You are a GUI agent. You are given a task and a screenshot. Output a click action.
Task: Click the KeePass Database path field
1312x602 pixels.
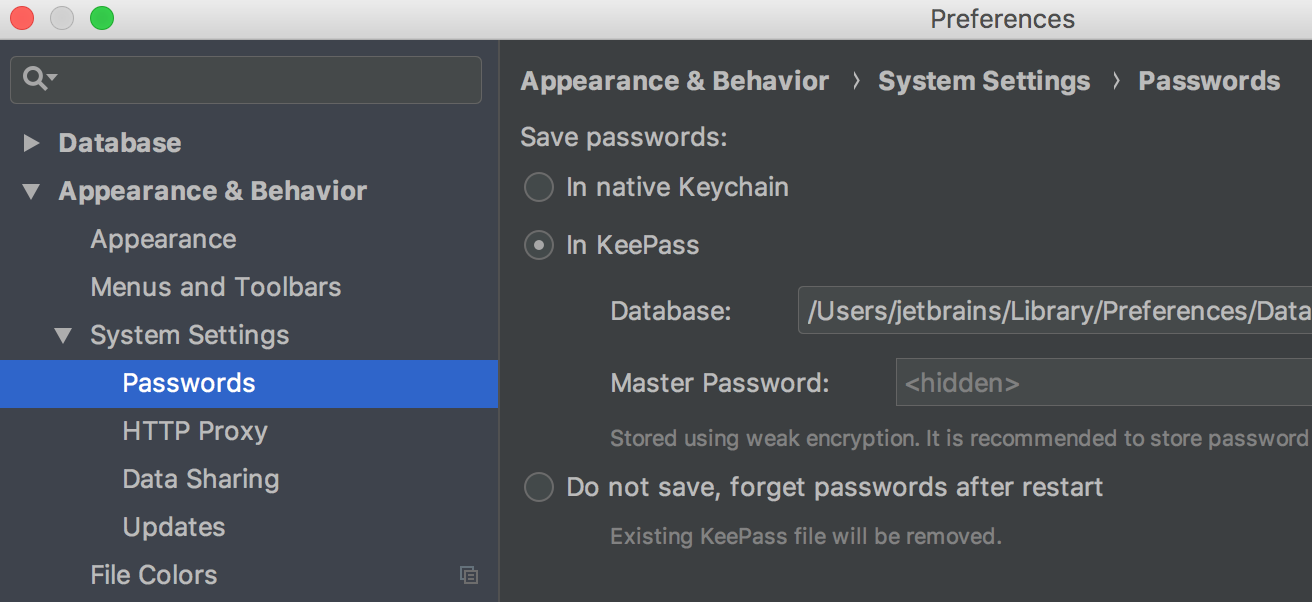click(1054, 311)
